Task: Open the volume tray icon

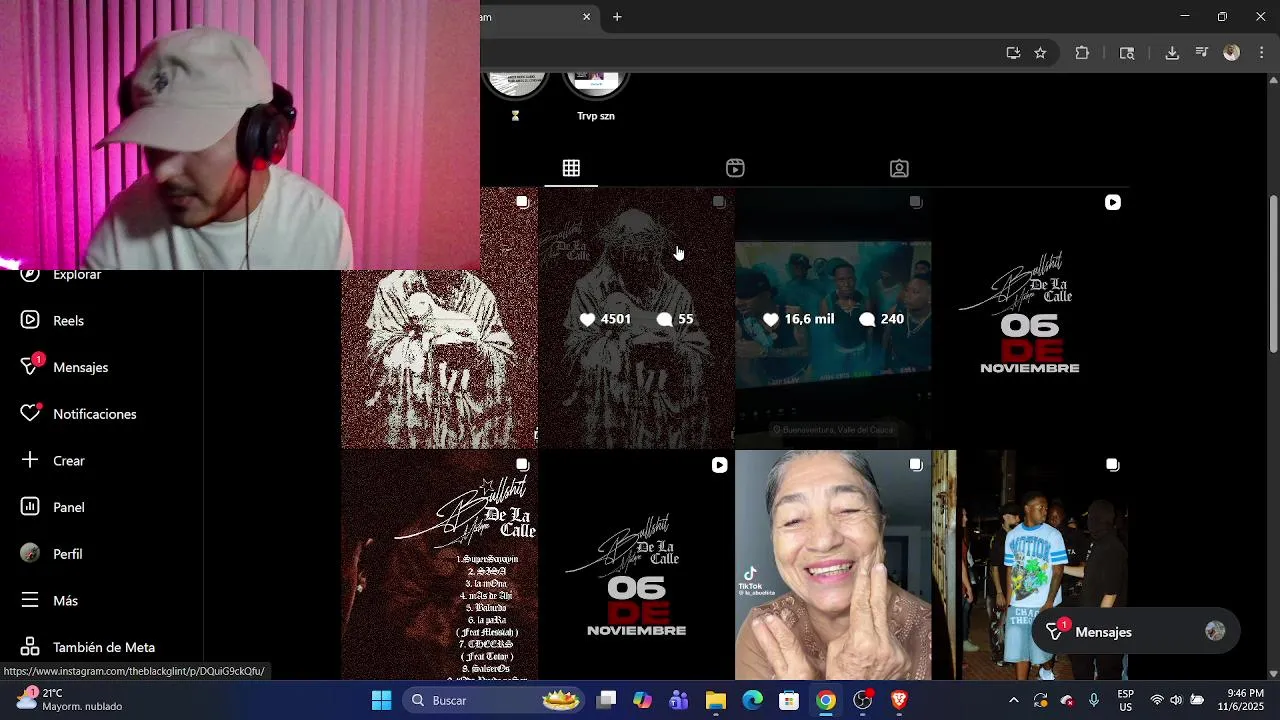Action: pos(1176,700)
